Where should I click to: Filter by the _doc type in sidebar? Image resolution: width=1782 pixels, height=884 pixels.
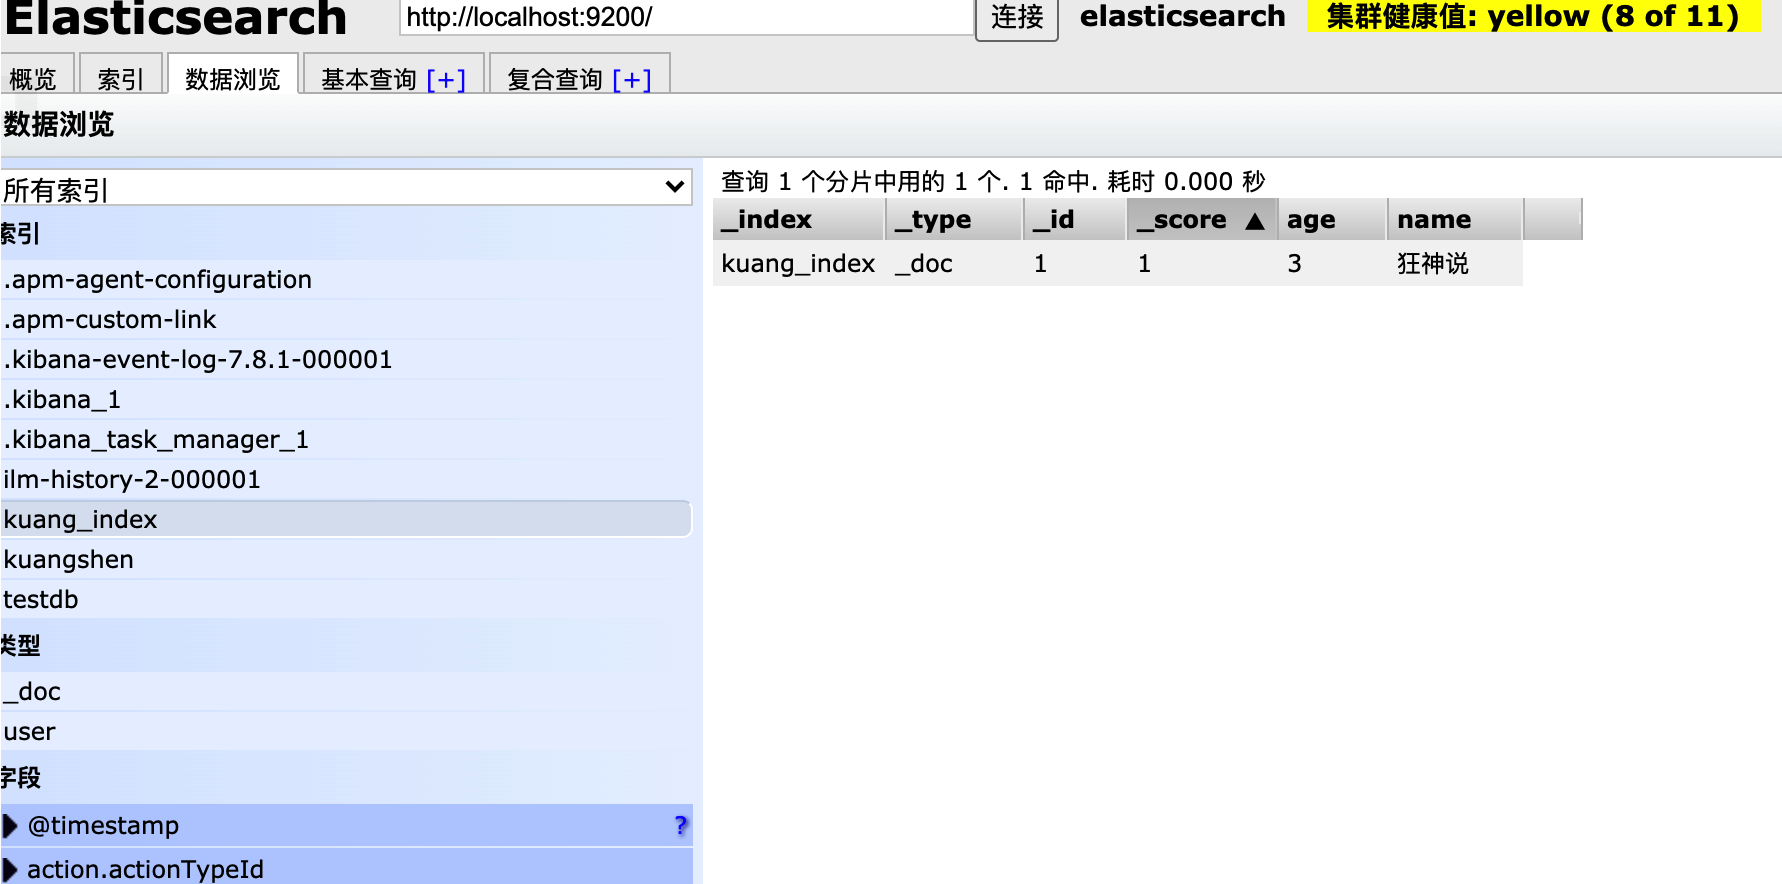347,691
